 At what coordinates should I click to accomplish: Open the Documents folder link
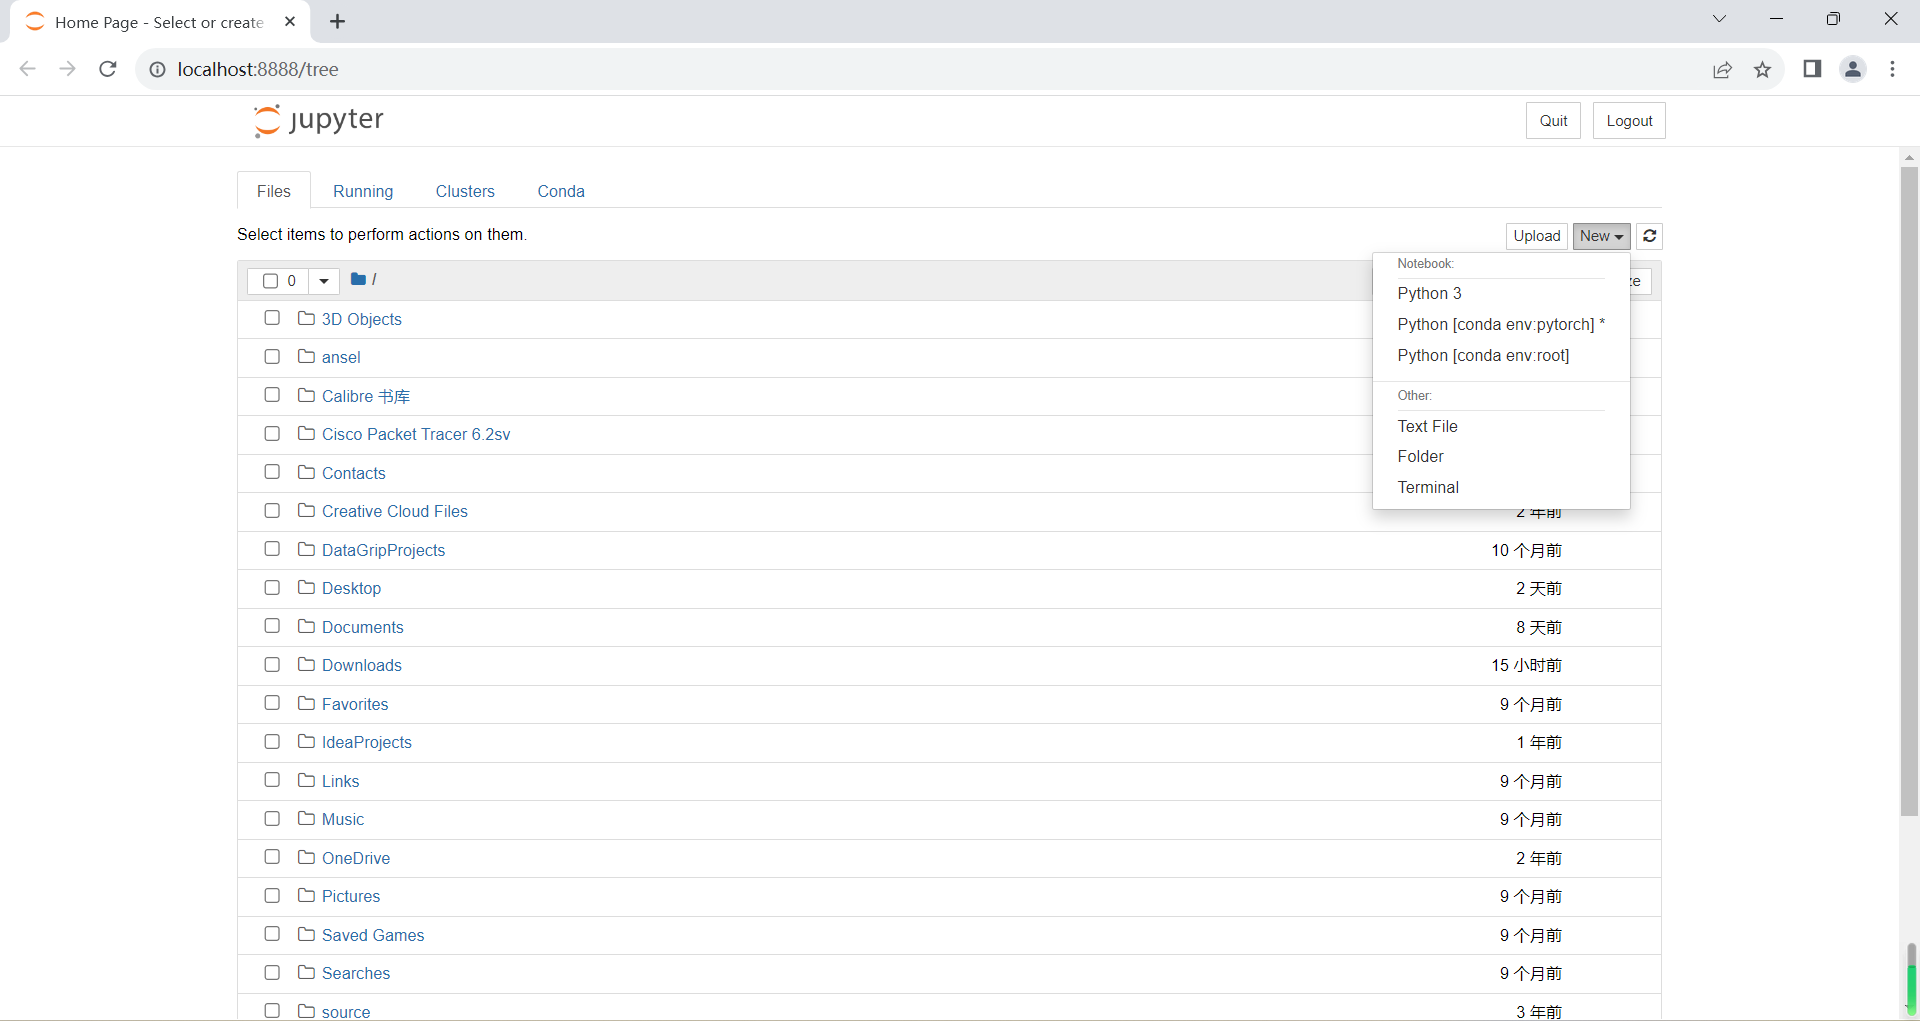(362, 627)
